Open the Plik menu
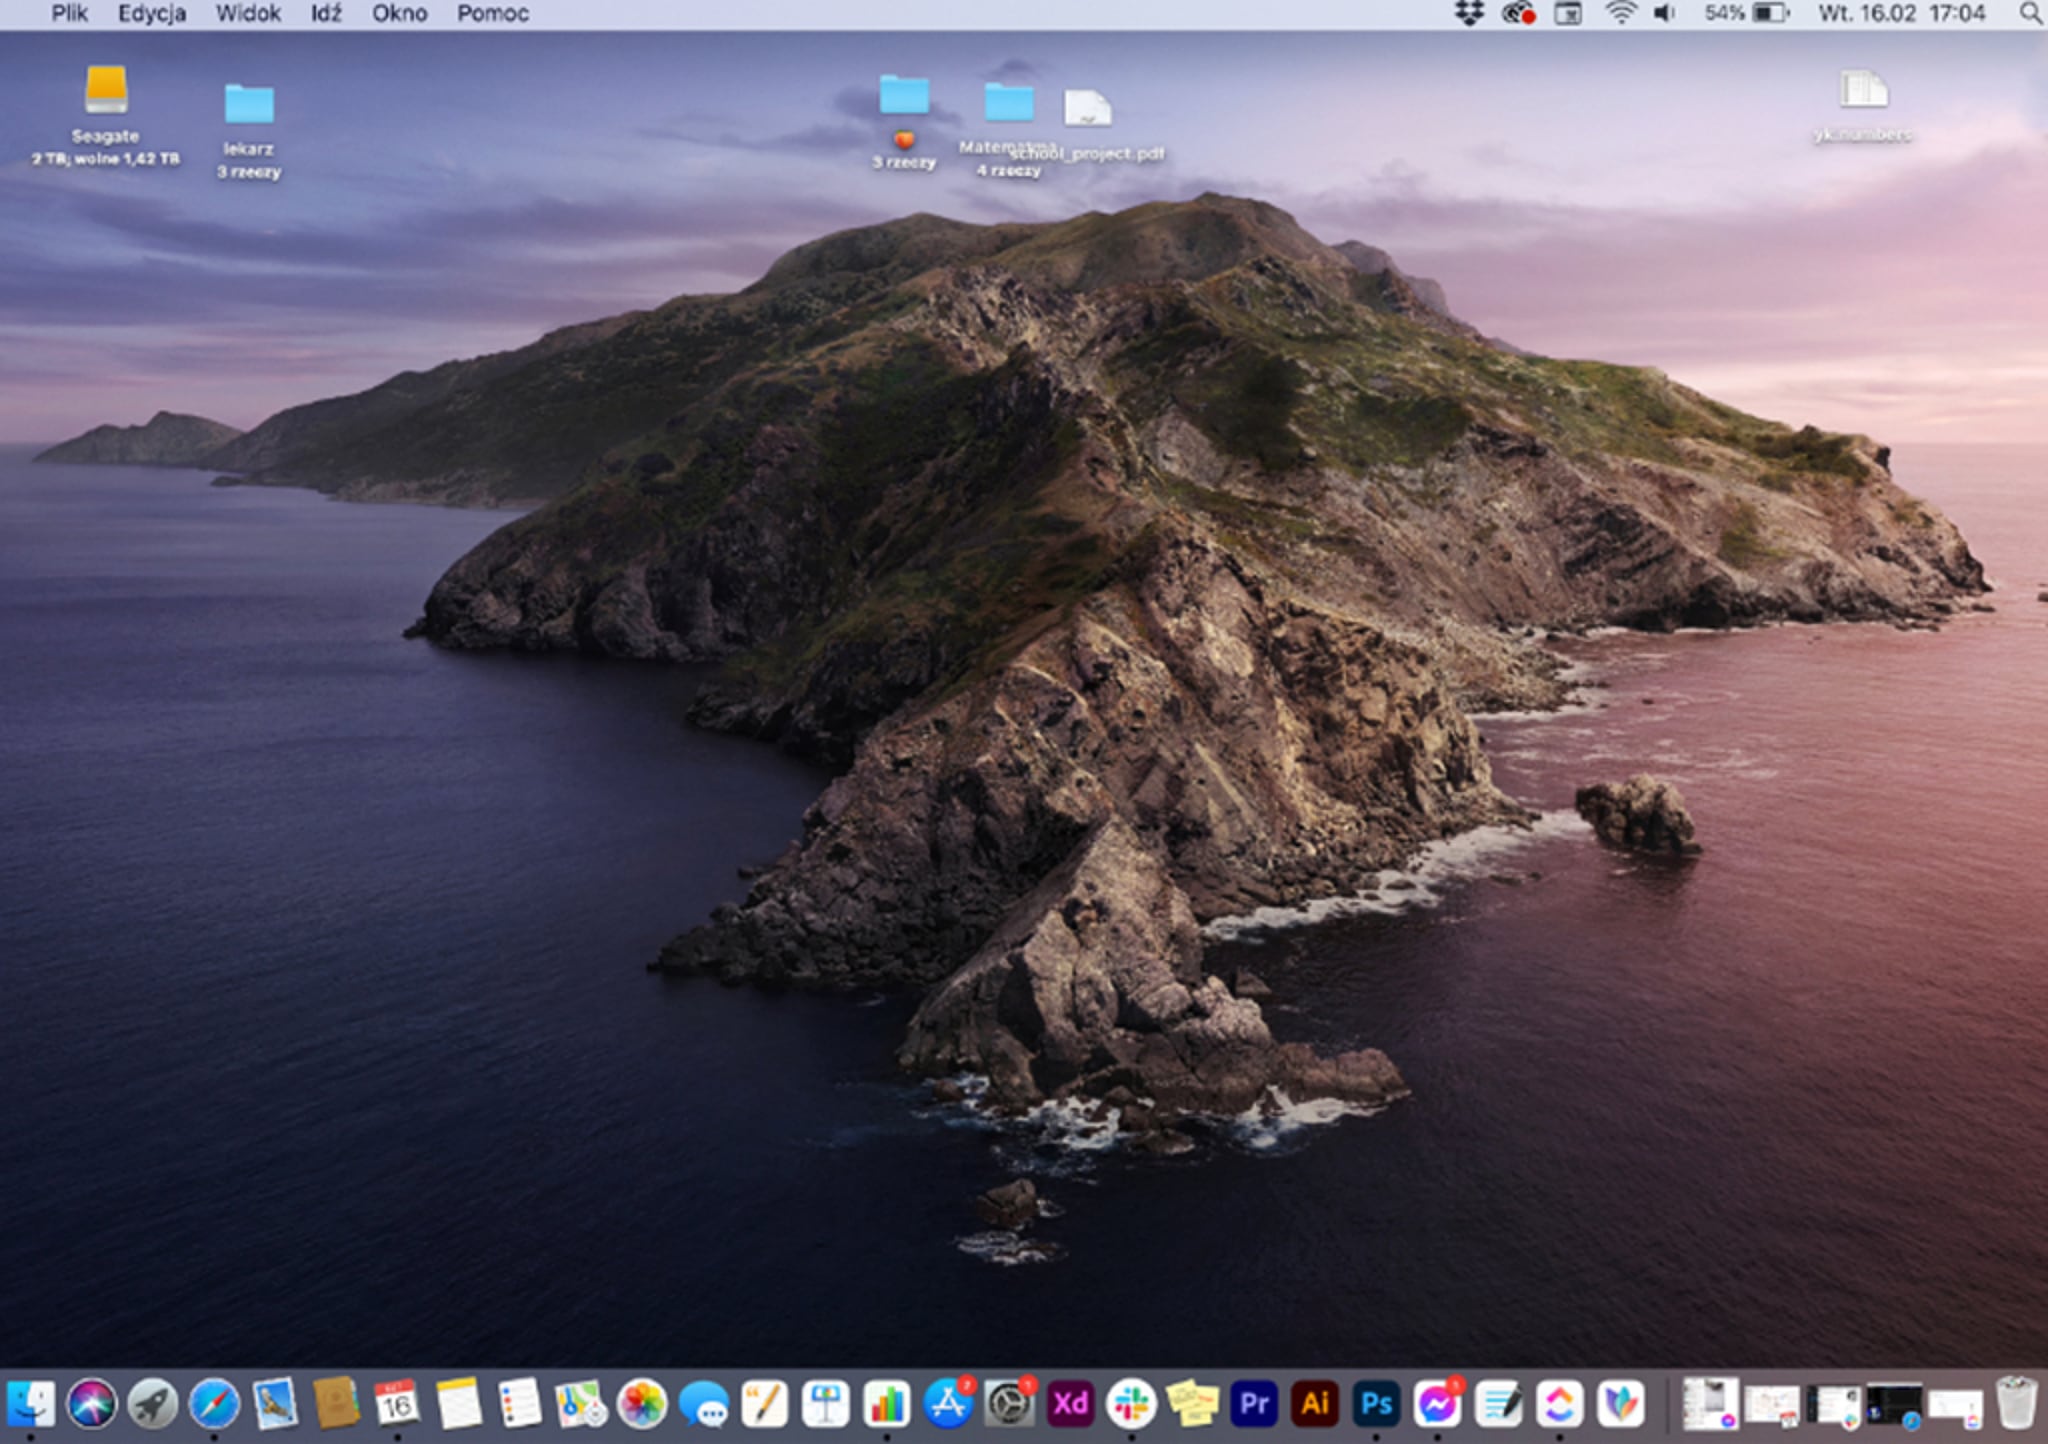 tap(69, 14)
